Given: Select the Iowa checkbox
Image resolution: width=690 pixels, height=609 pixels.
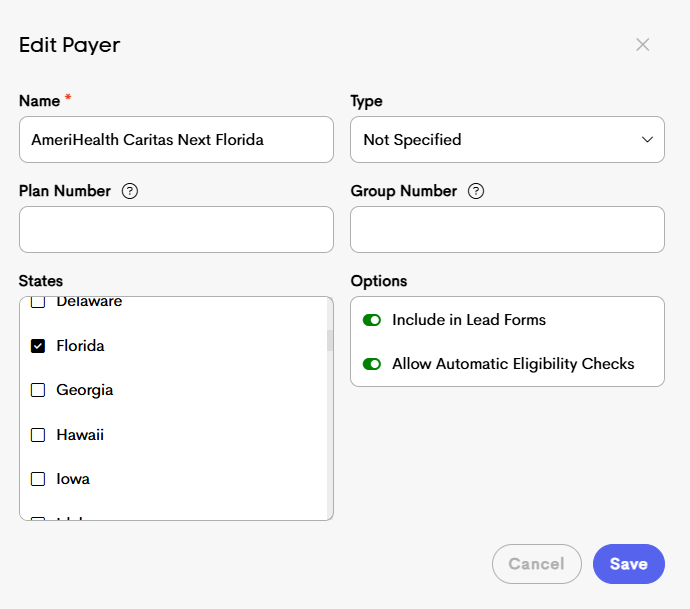Looking at the screenshot, I should click(38, 479).
